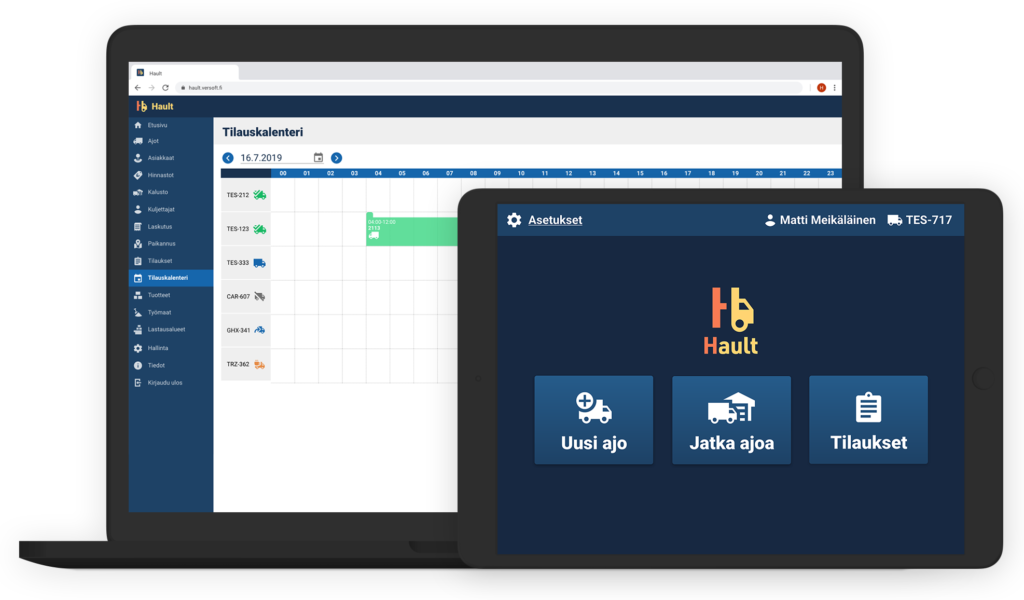1024x600 pixels.
Task: Click the Kirjaudu ulos logout icon
Action: pyautogui.click(x=138, y=383)
